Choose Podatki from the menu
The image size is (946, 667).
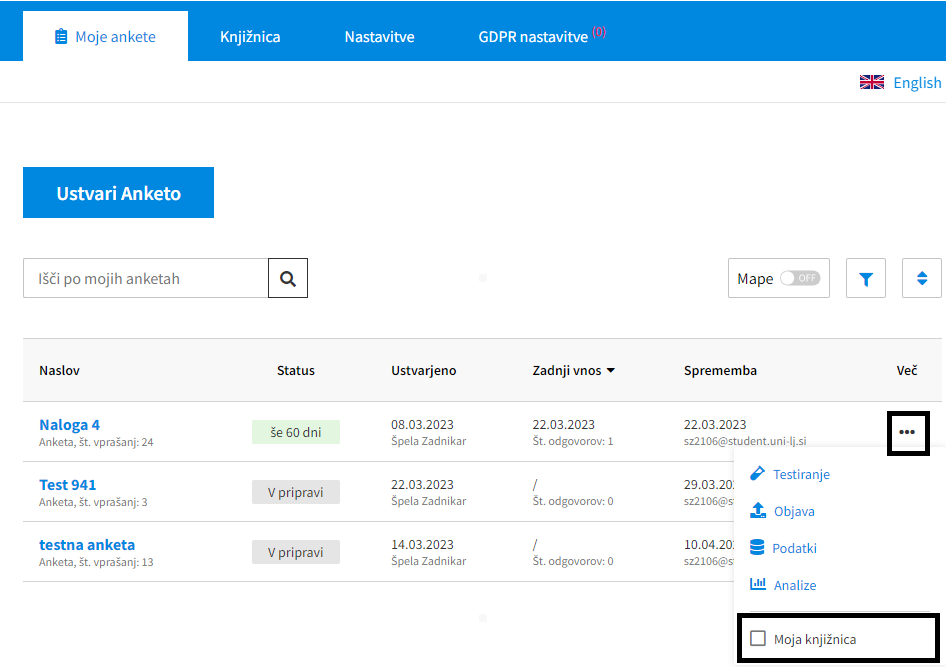click(795, 548)
